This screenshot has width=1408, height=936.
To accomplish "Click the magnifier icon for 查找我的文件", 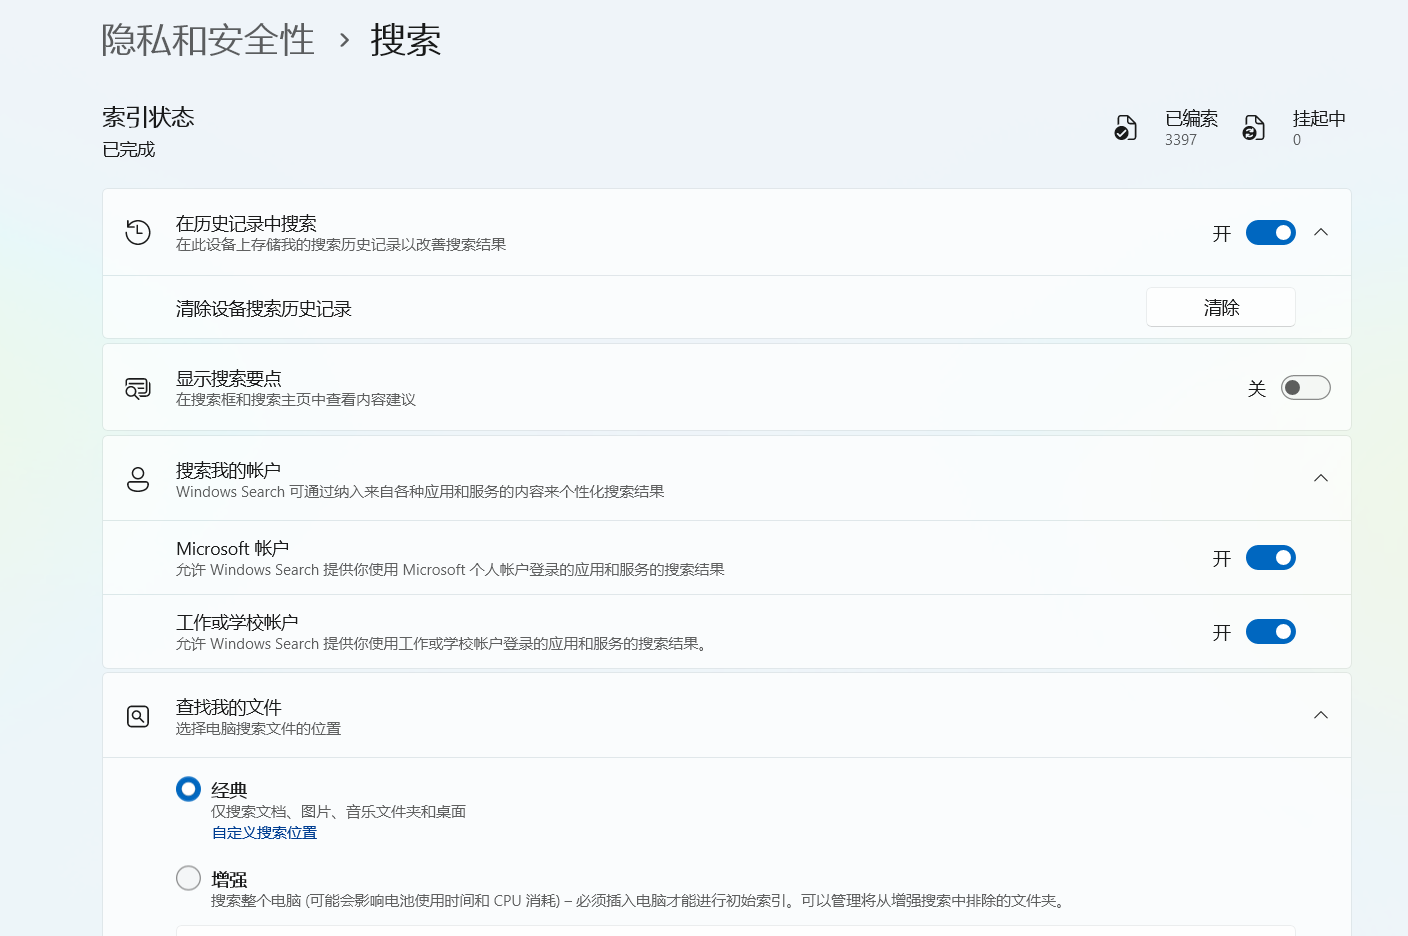I will coord(138,716).
